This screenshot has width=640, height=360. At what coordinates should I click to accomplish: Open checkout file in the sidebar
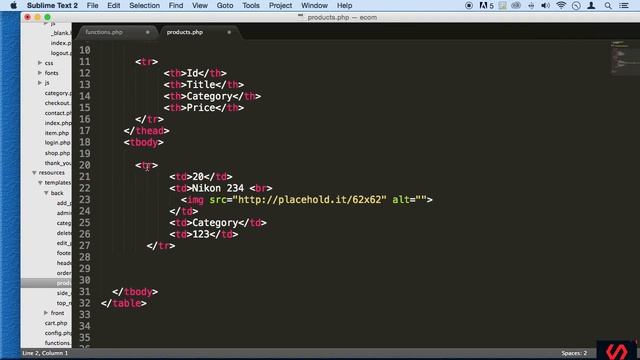pyautogui.click(x=58, y=103)
